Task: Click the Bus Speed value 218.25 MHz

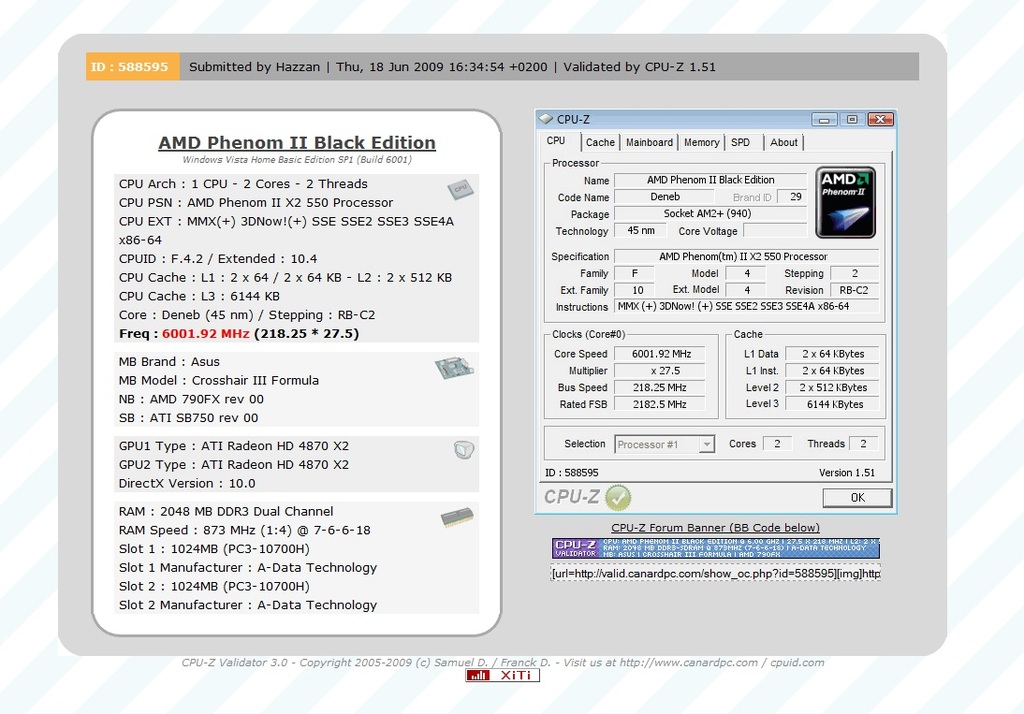Action: click(662, 388)
